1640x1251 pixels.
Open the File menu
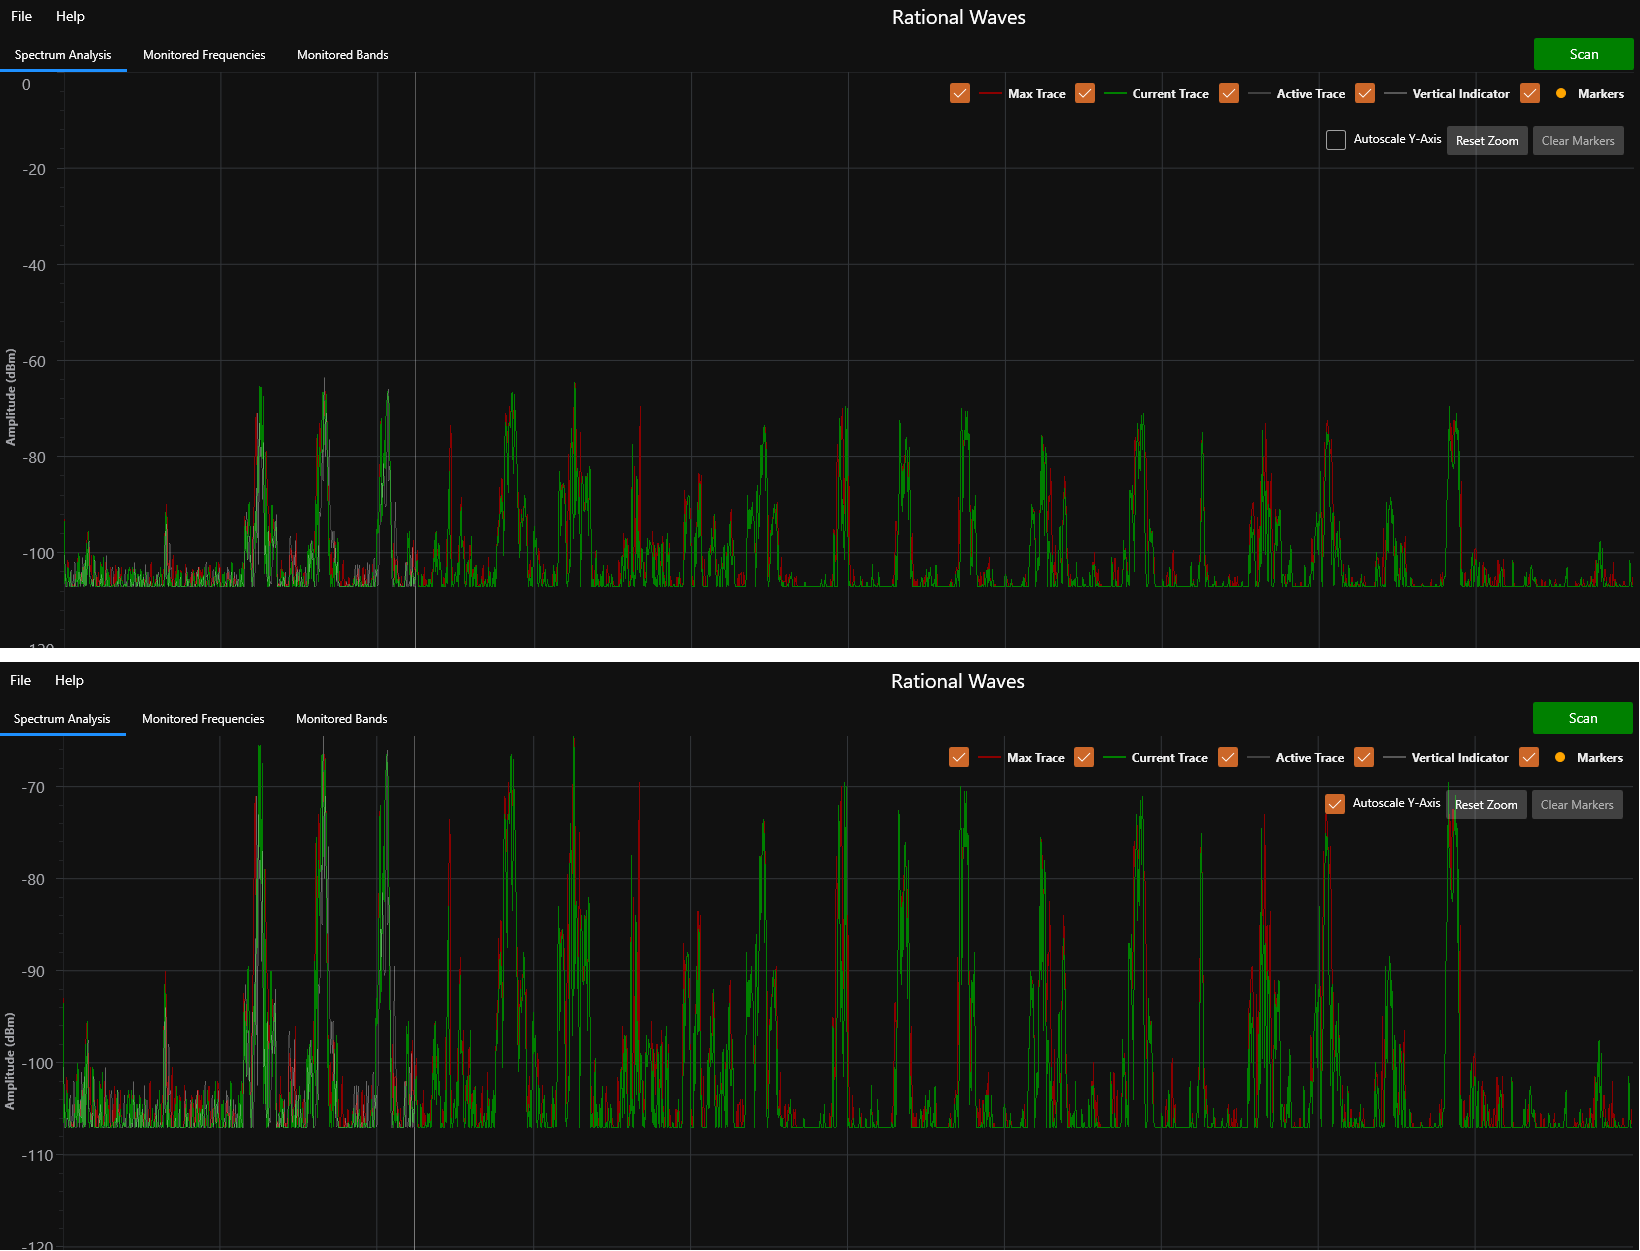click(x=21, y=16)
